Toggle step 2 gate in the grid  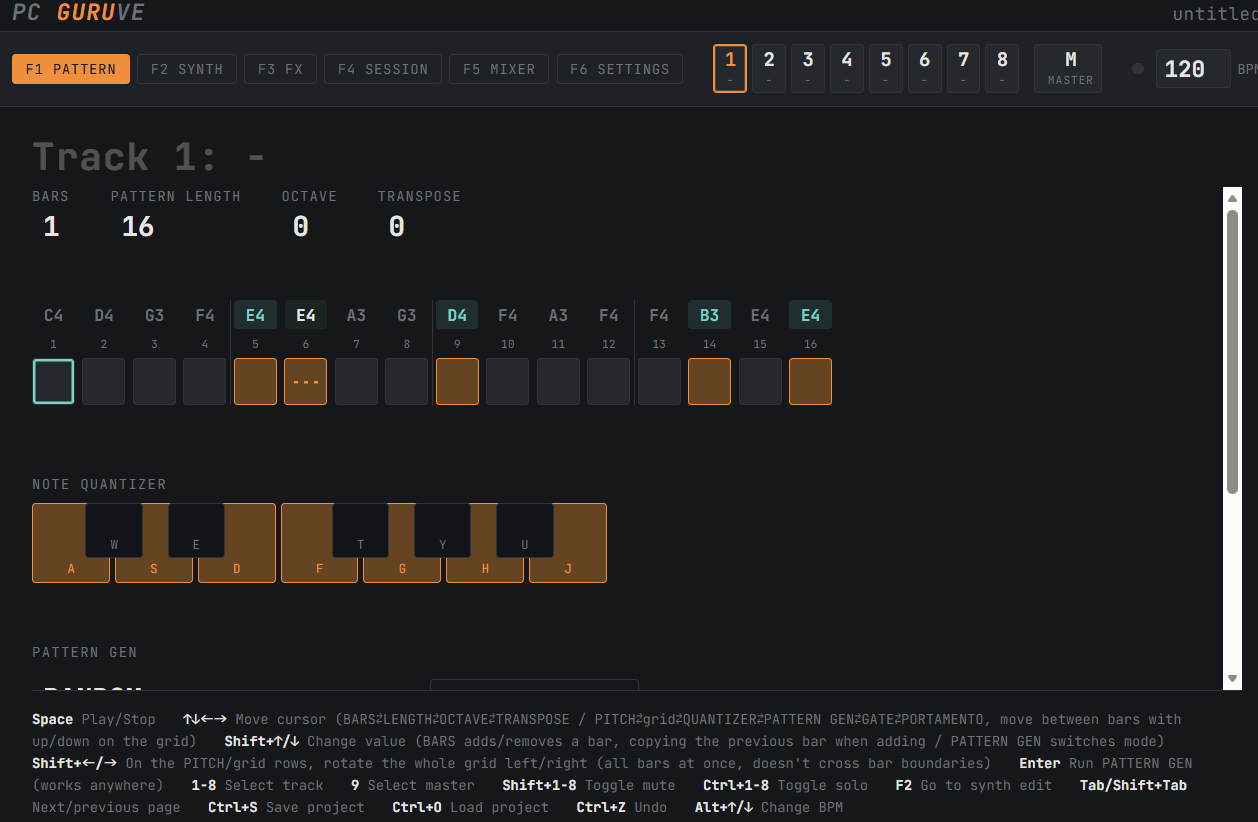(104, 381)
